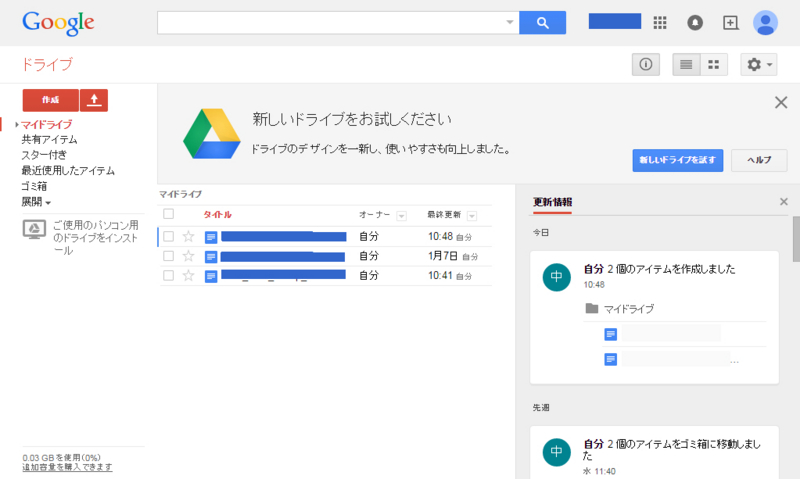800x479 pixels.
Task: Open the オーナー column filter dropdown
Action: point(402,216)
